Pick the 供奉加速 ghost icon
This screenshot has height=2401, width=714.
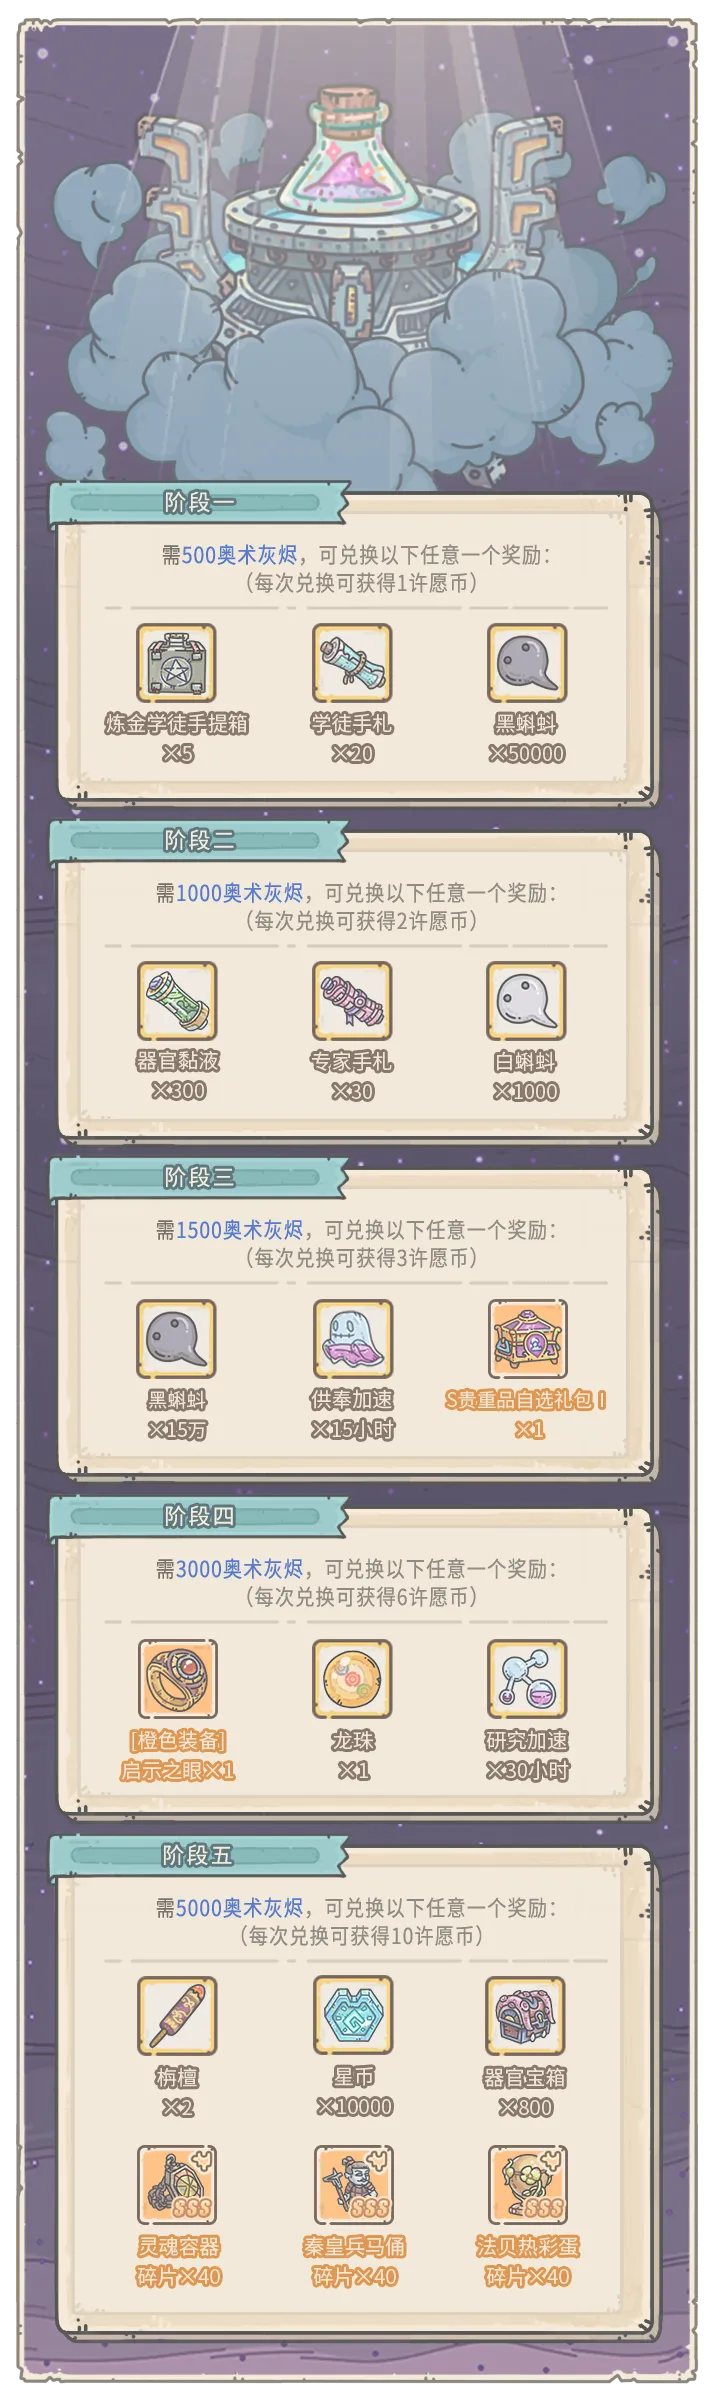click(x=352, y=1339)
